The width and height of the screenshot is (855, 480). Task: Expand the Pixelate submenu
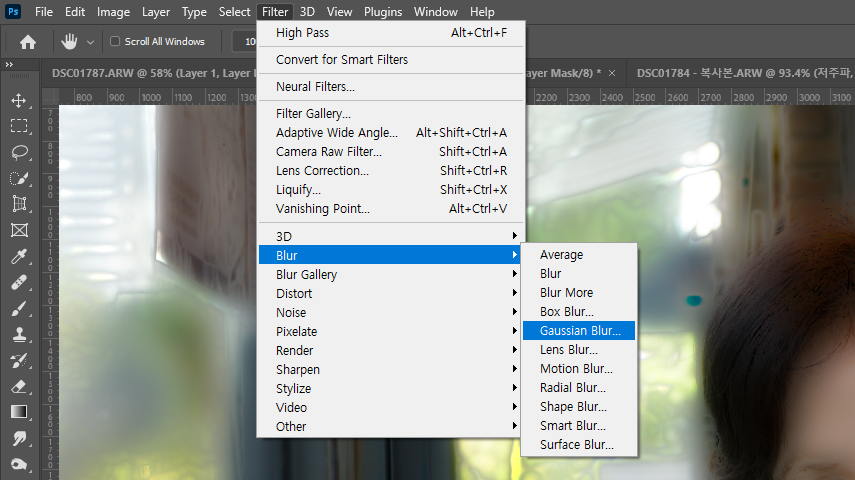coord(391,332)
